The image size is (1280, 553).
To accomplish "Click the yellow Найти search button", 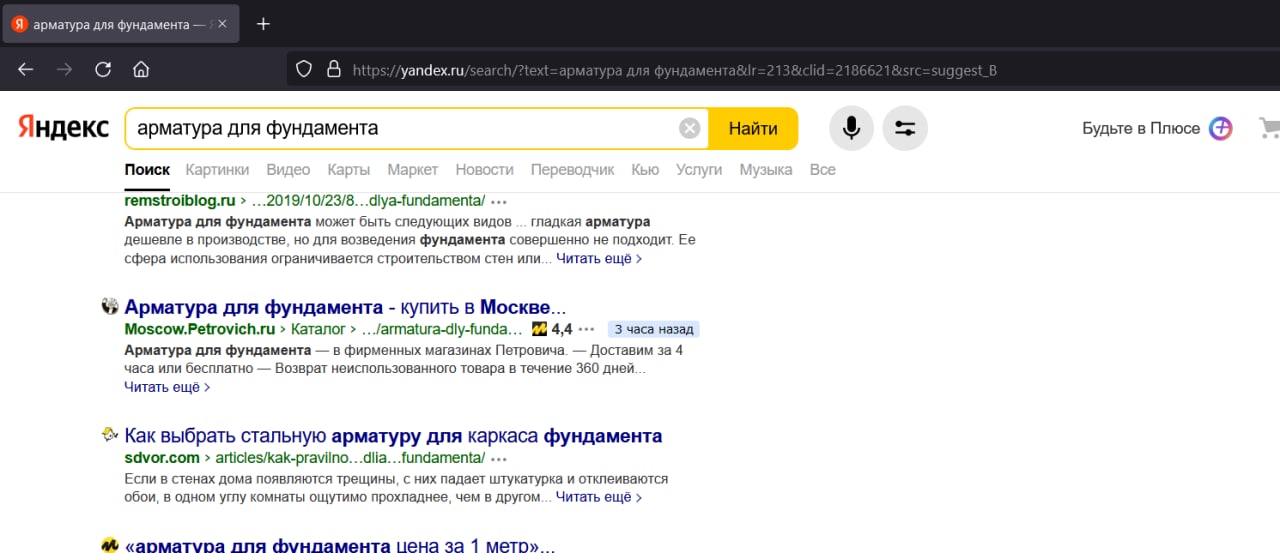I will click(753, 128).
